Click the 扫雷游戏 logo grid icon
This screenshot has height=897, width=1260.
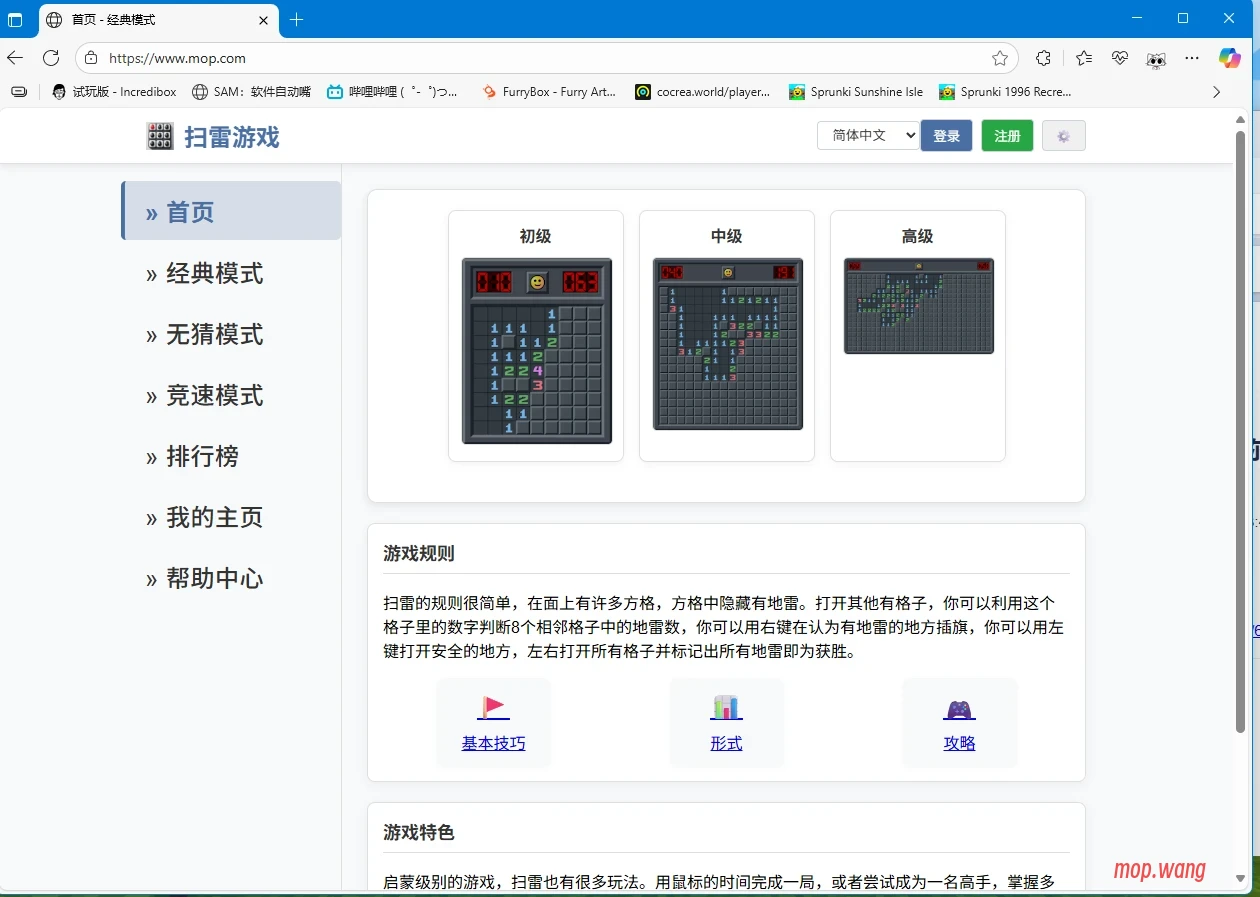point(158,135)
